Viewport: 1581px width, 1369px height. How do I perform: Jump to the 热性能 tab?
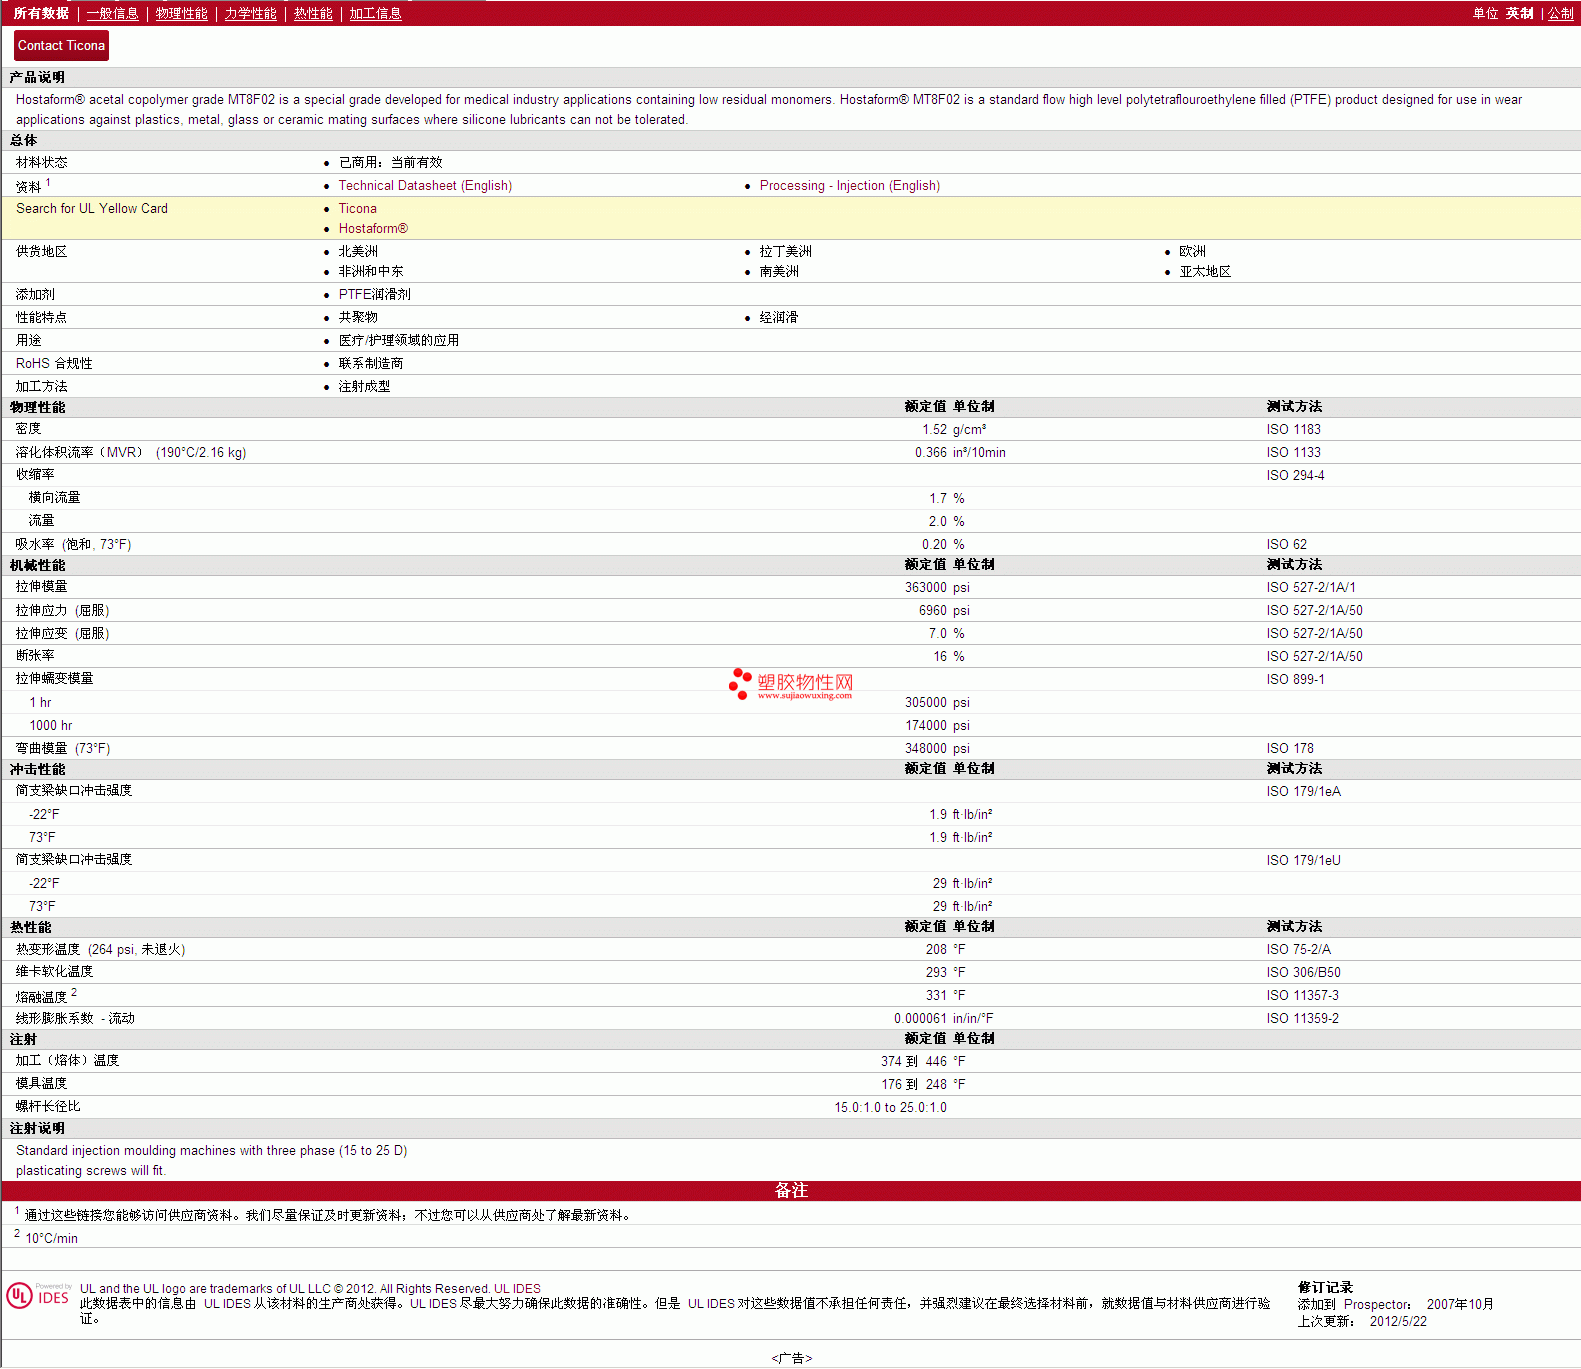pos(313,13)
